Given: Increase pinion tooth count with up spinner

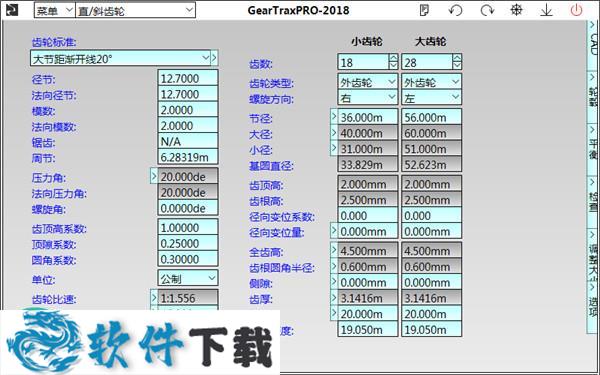Looking at the screenshot, I should point(393,58).
